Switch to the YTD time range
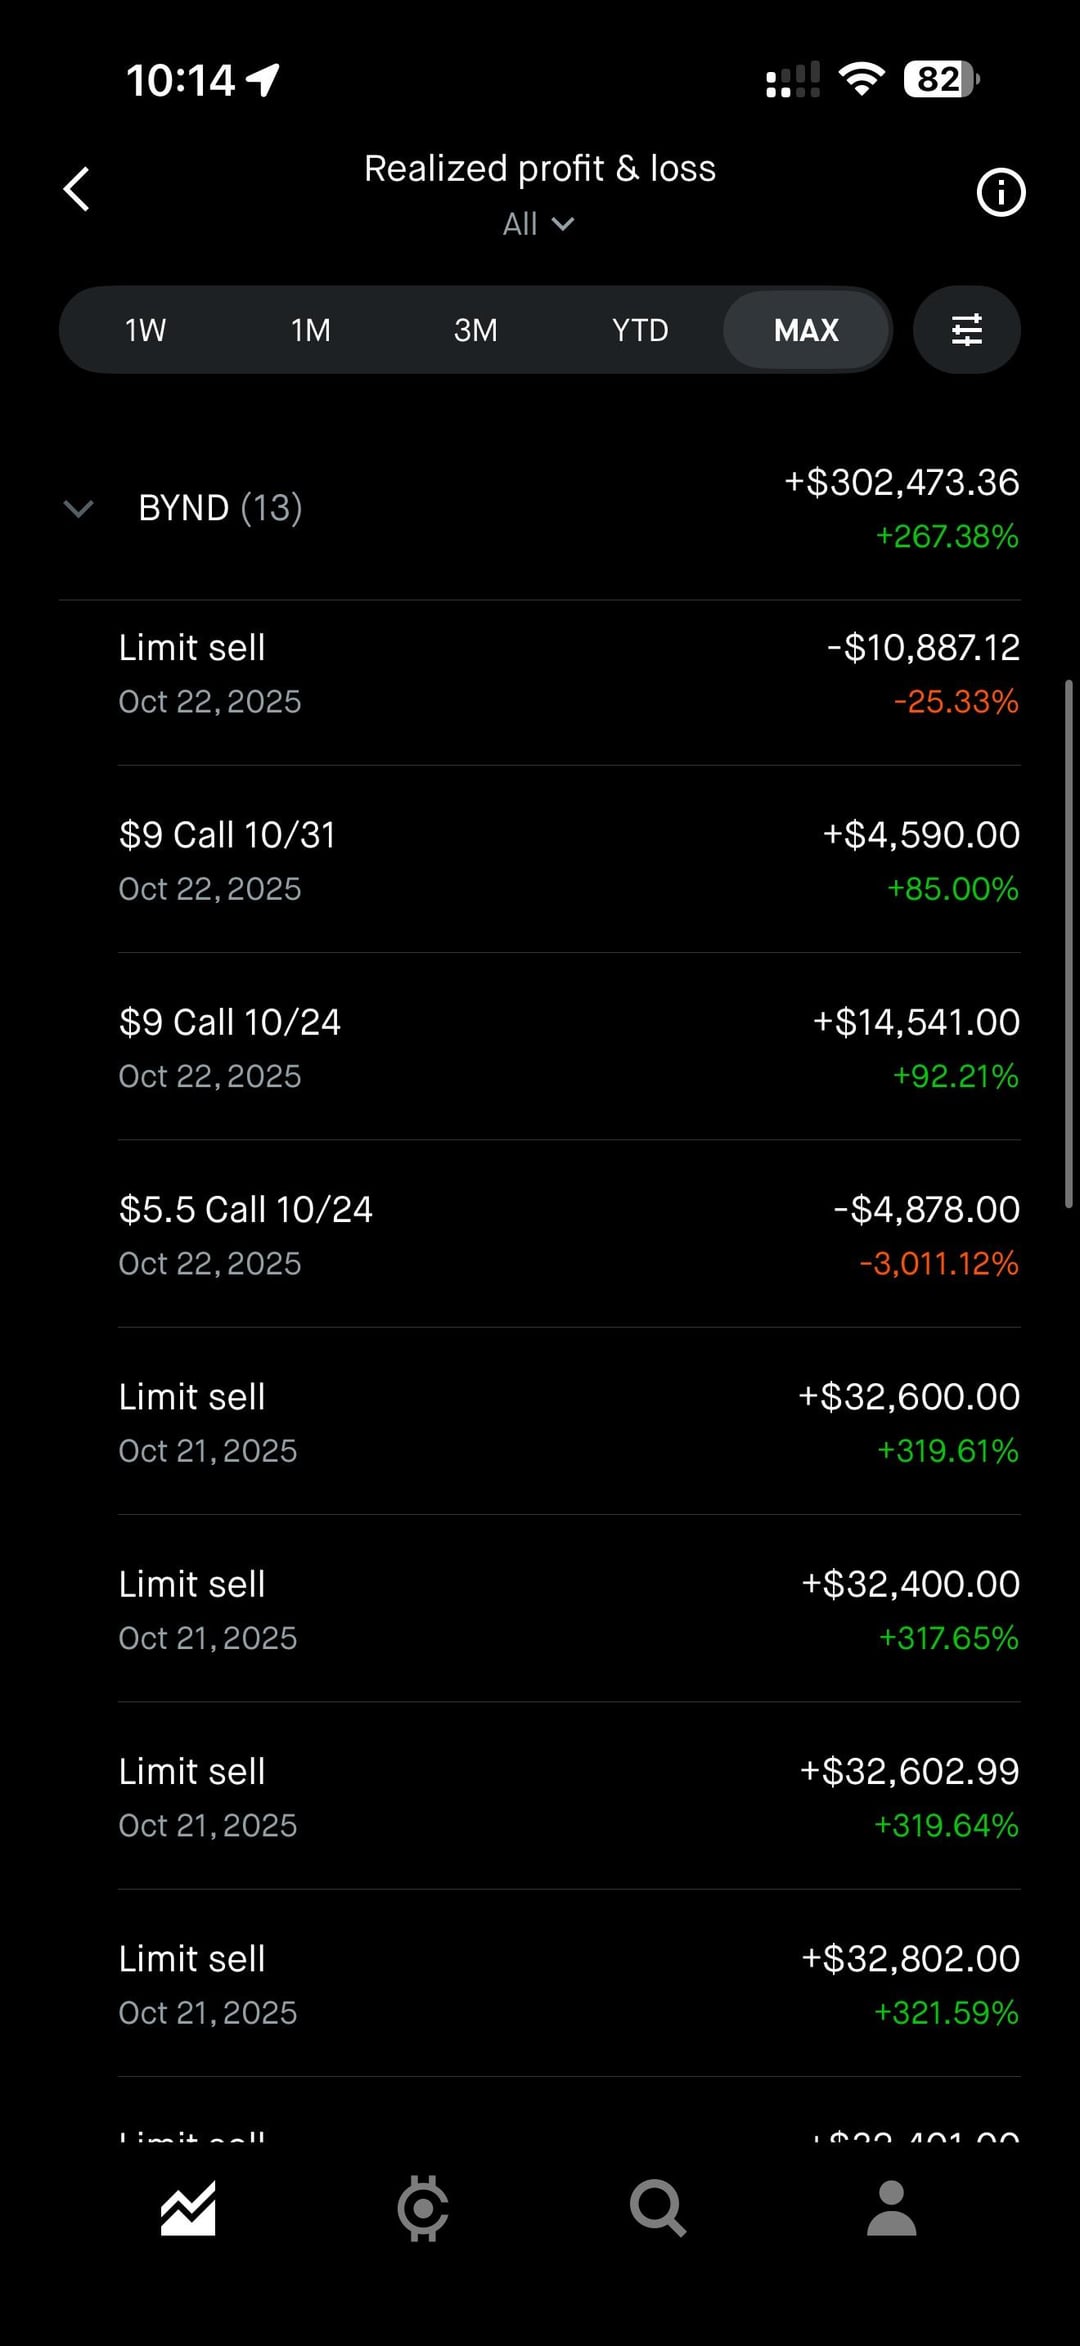Image resolution: width=1080 pixels, height=2346 pixels. tap(640, 330)
